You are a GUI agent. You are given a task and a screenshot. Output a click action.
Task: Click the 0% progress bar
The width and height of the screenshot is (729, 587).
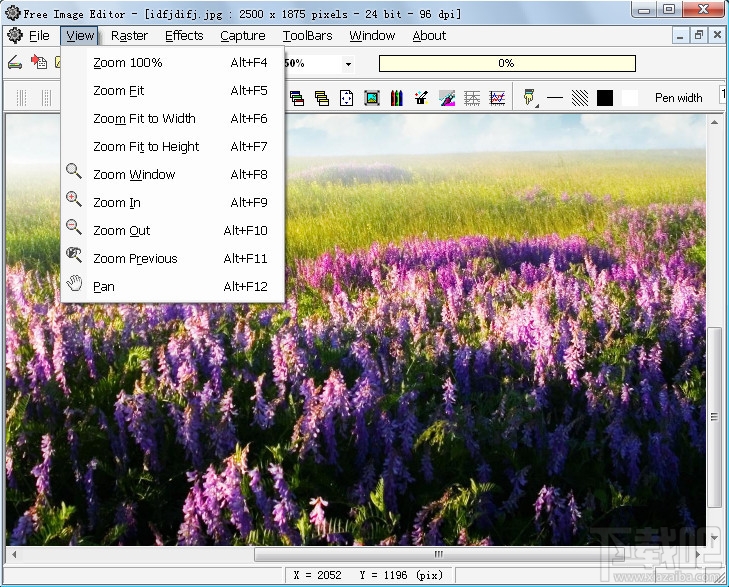[507, 63]
